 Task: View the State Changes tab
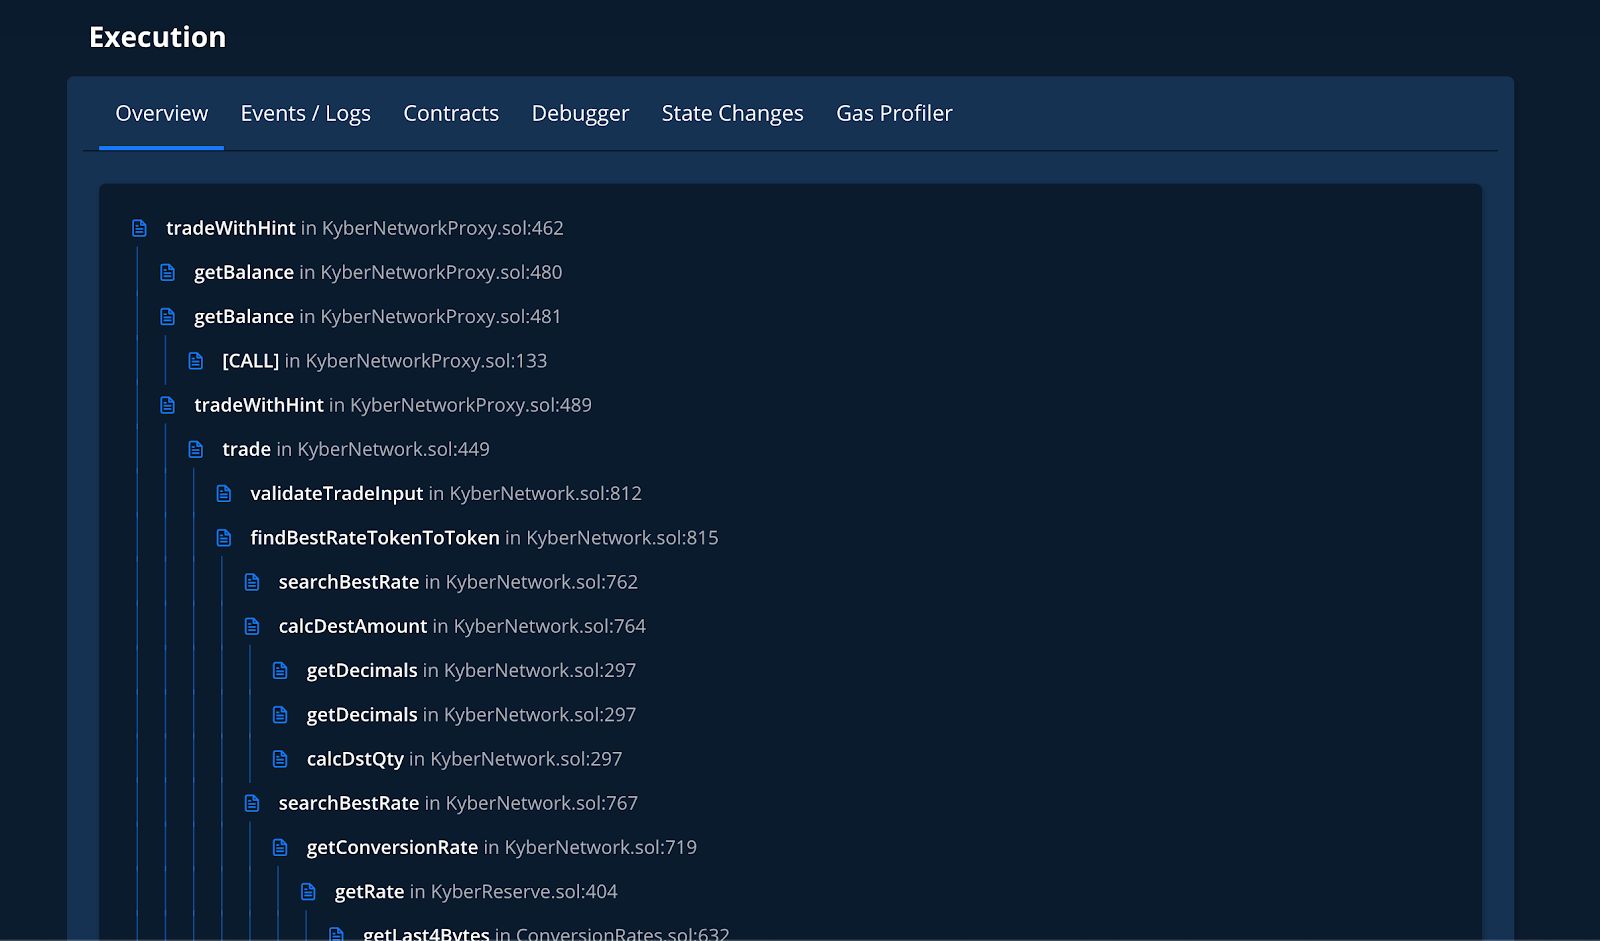pyautogui.click(x=732, y=114)
